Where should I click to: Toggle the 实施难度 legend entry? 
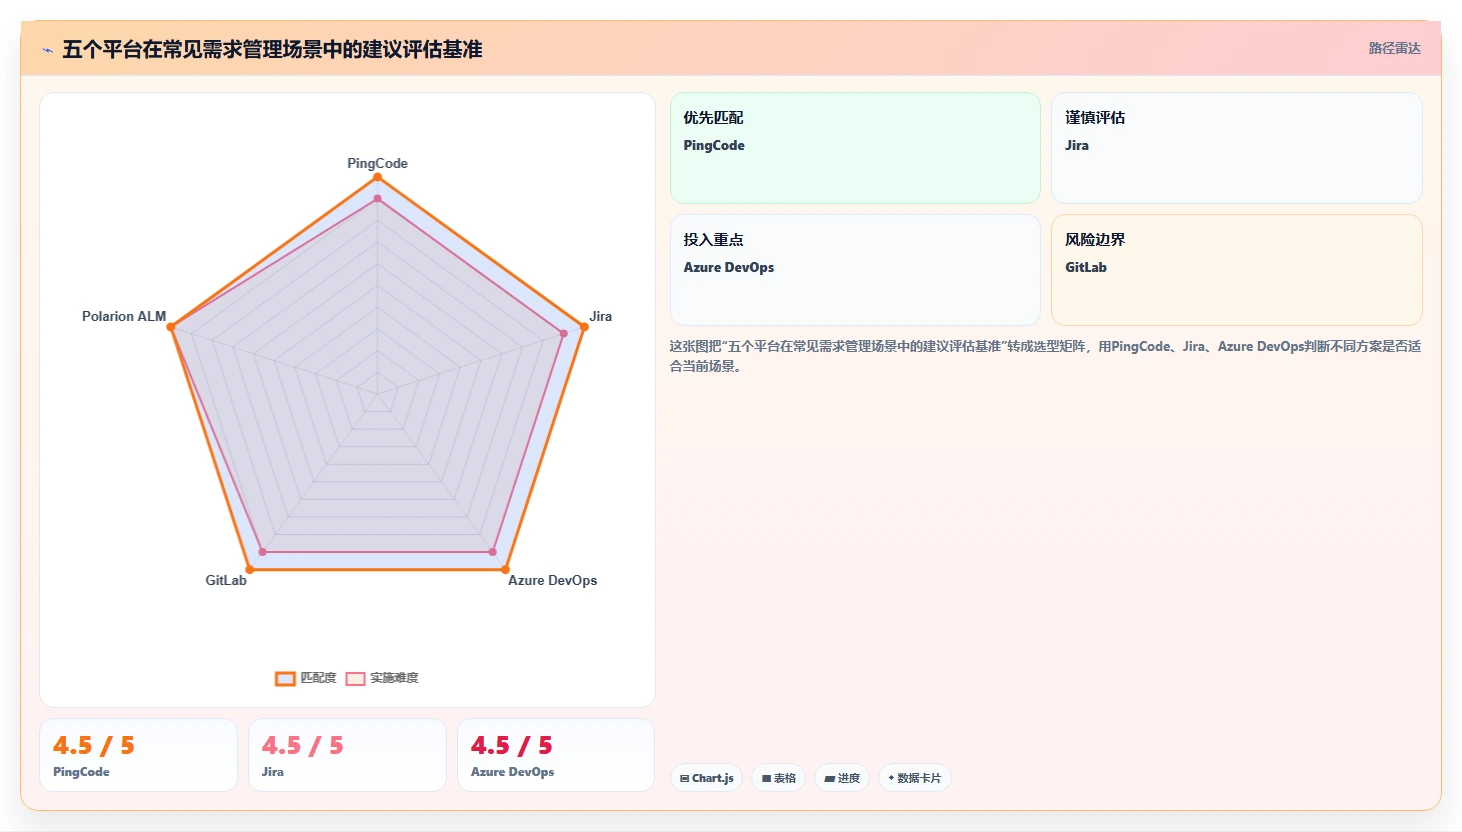coord(382,678)
